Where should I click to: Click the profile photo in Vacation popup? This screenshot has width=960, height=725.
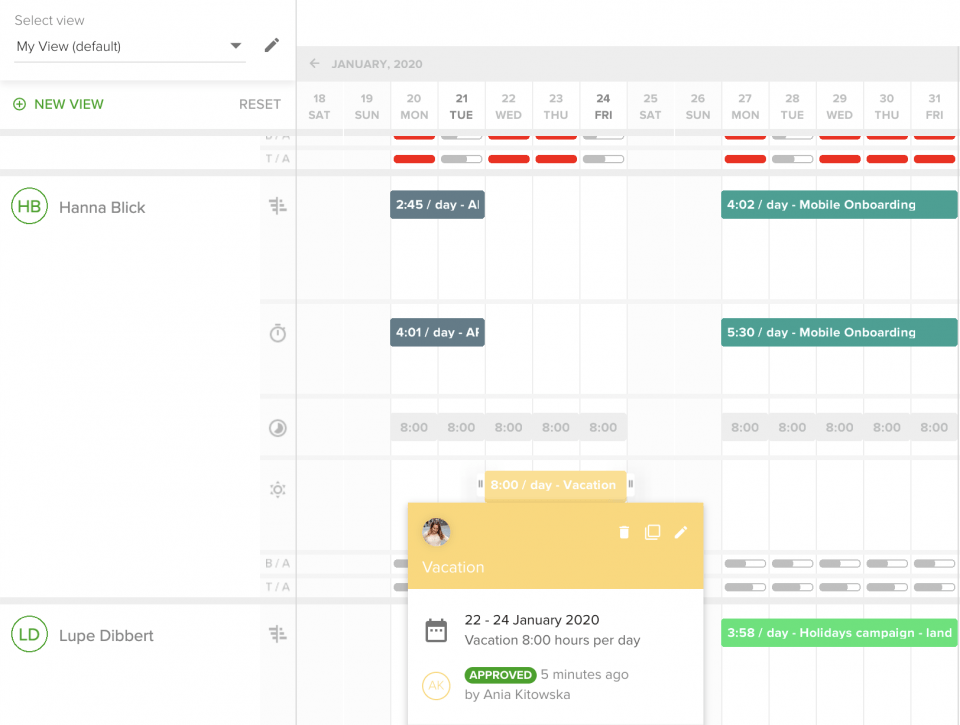pos(437,532)
